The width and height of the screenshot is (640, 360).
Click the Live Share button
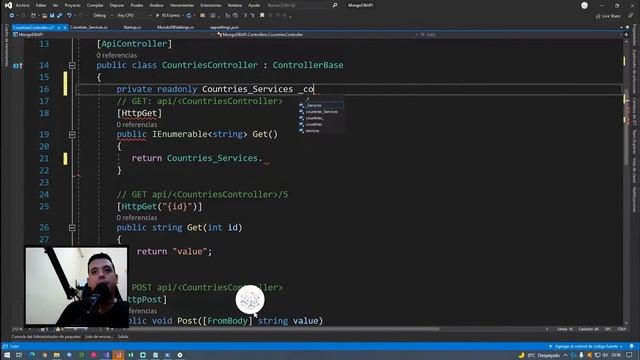point(608,16)
